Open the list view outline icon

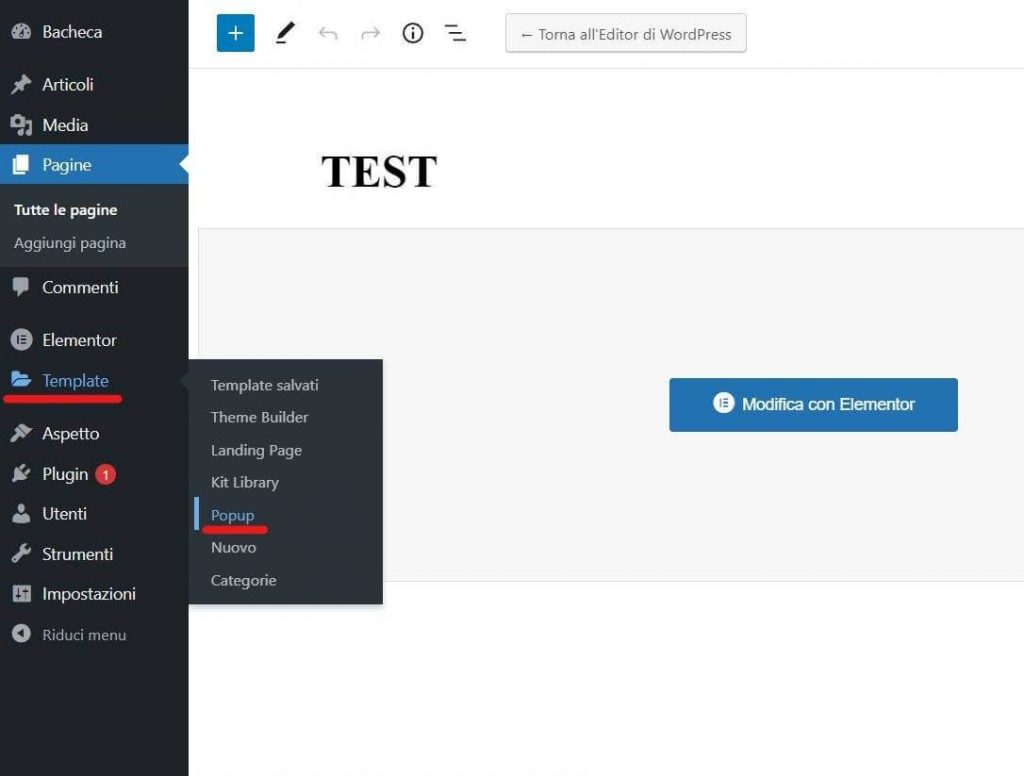[x=456, y=33]
